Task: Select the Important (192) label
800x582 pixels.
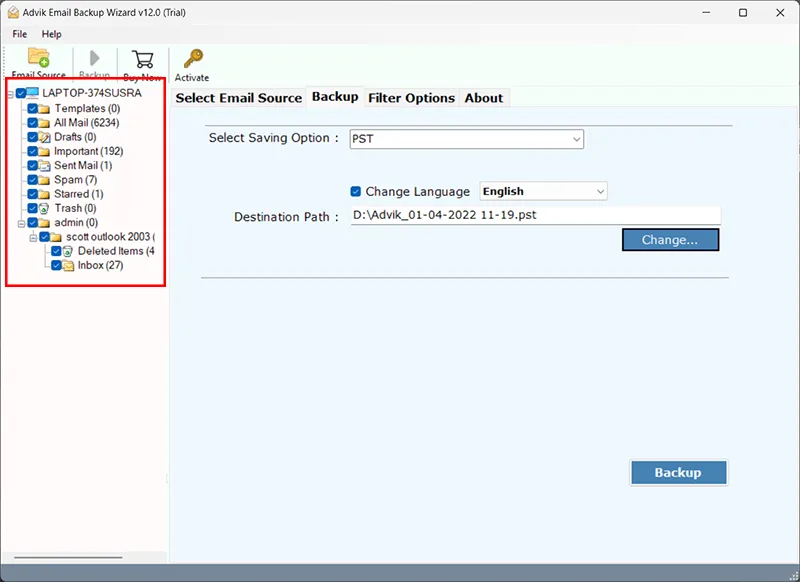Action: pyautogui.click(x=89, y=151)
